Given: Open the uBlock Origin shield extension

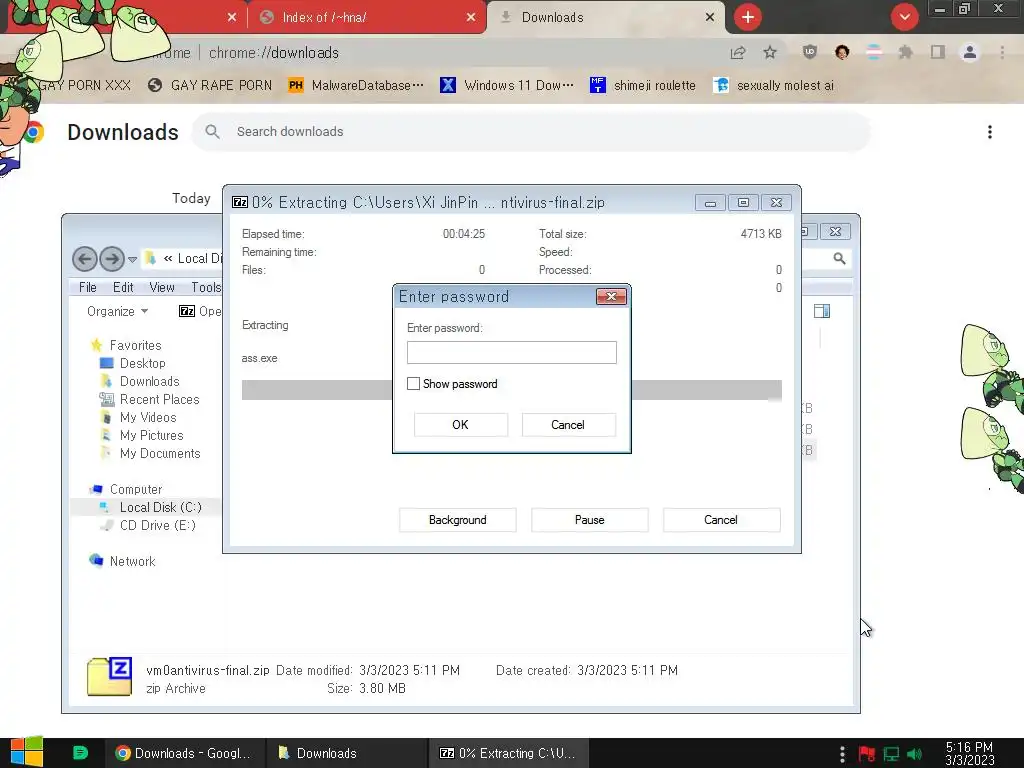Looking at the screenshot, I should pos(810,52).
